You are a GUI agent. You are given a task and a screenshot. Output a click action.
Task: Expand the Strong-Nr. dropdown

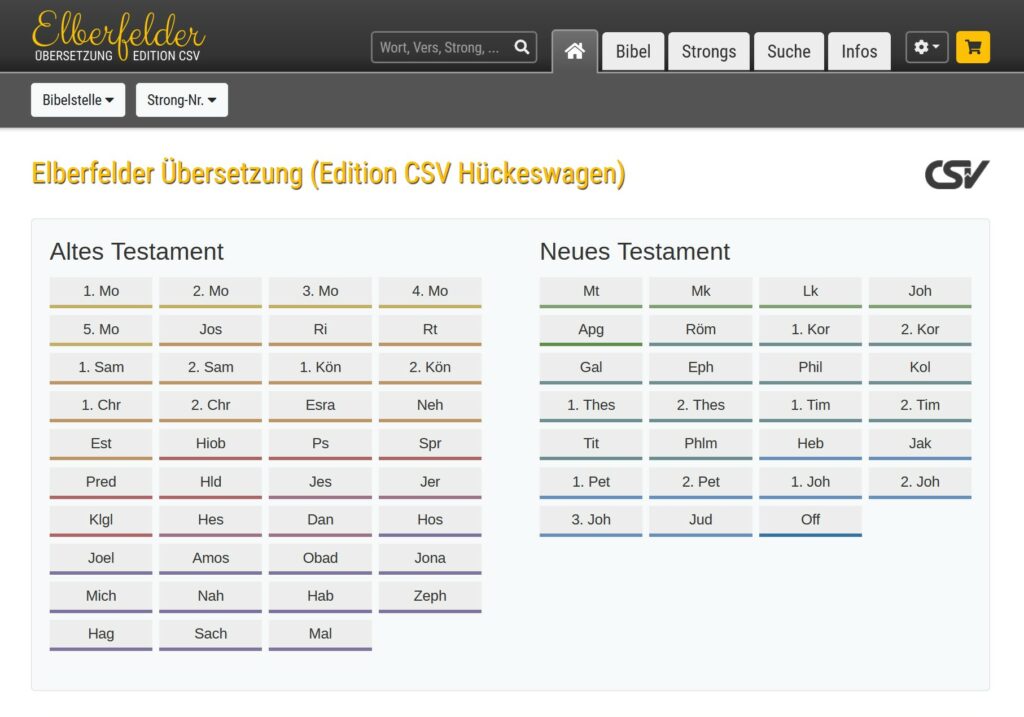click(182, 100)
